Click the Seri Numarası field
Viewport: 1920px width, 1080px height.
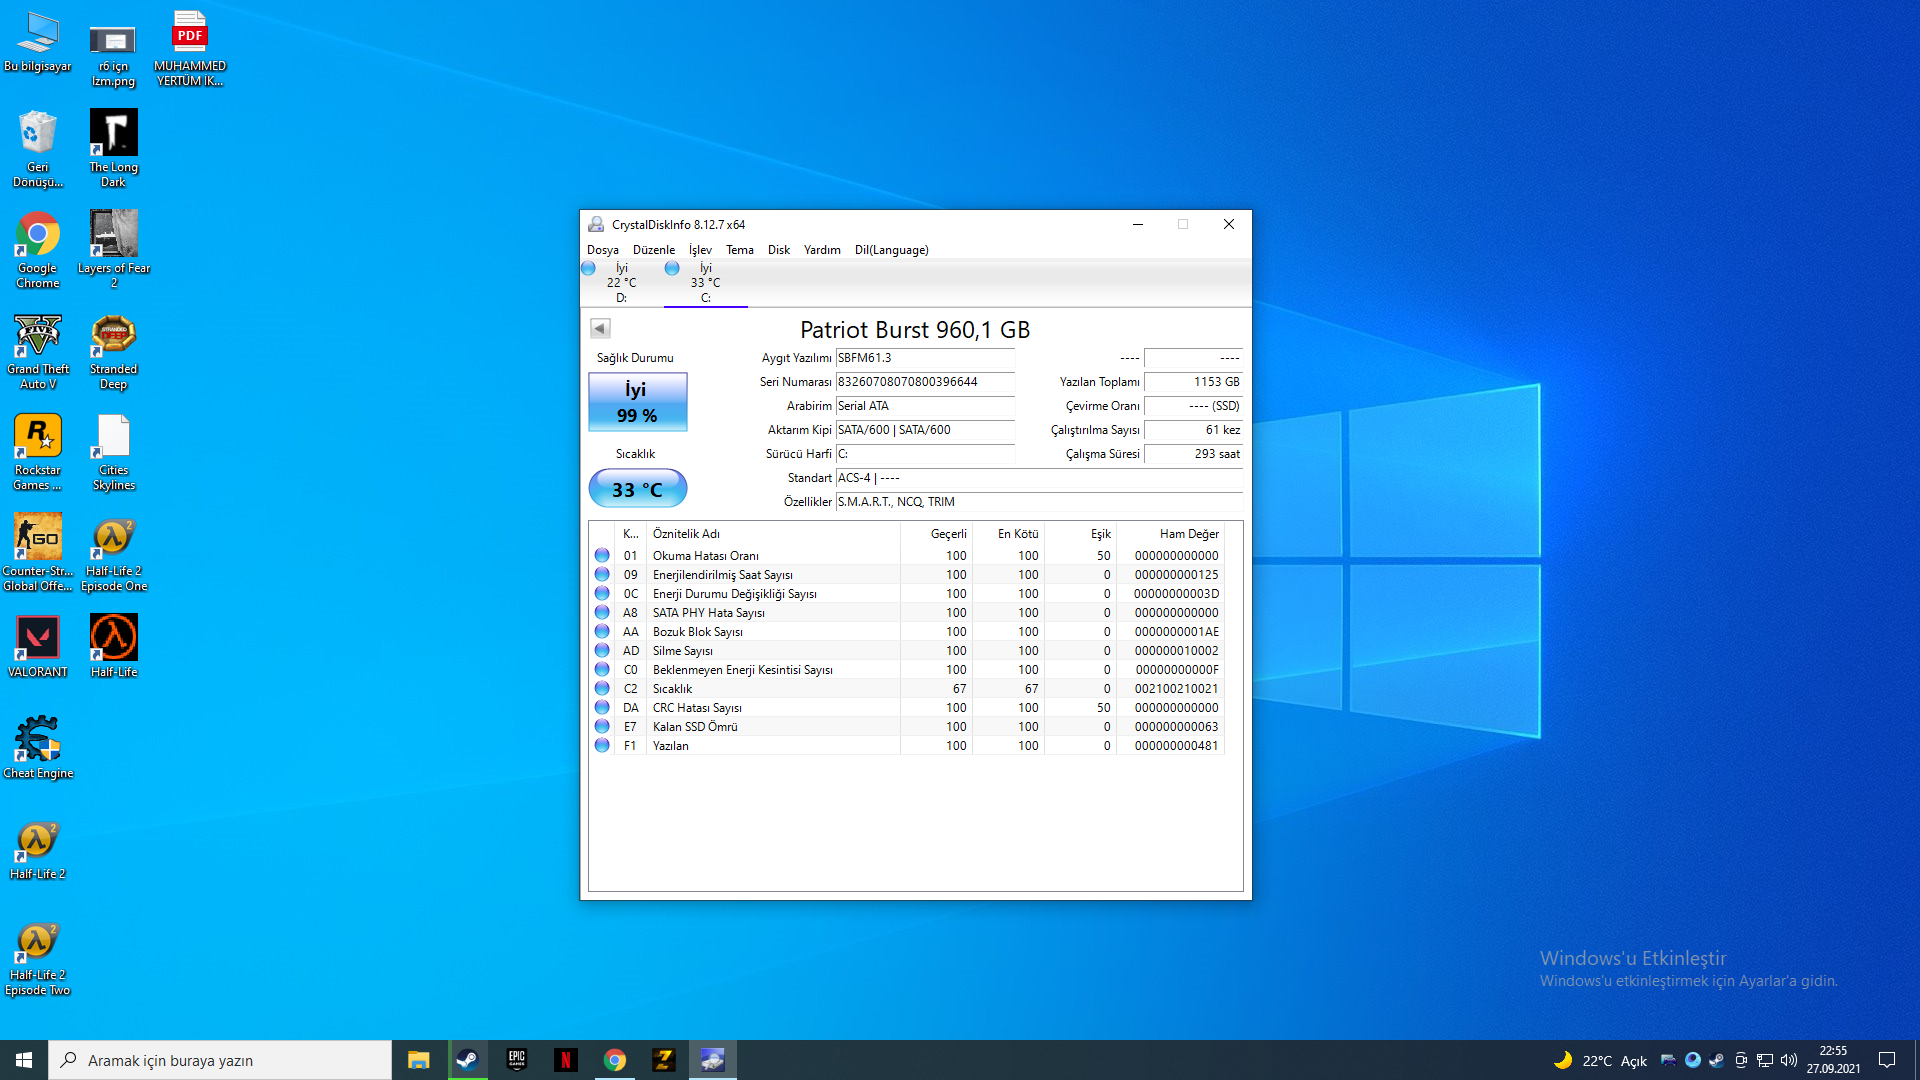(925, 382)
